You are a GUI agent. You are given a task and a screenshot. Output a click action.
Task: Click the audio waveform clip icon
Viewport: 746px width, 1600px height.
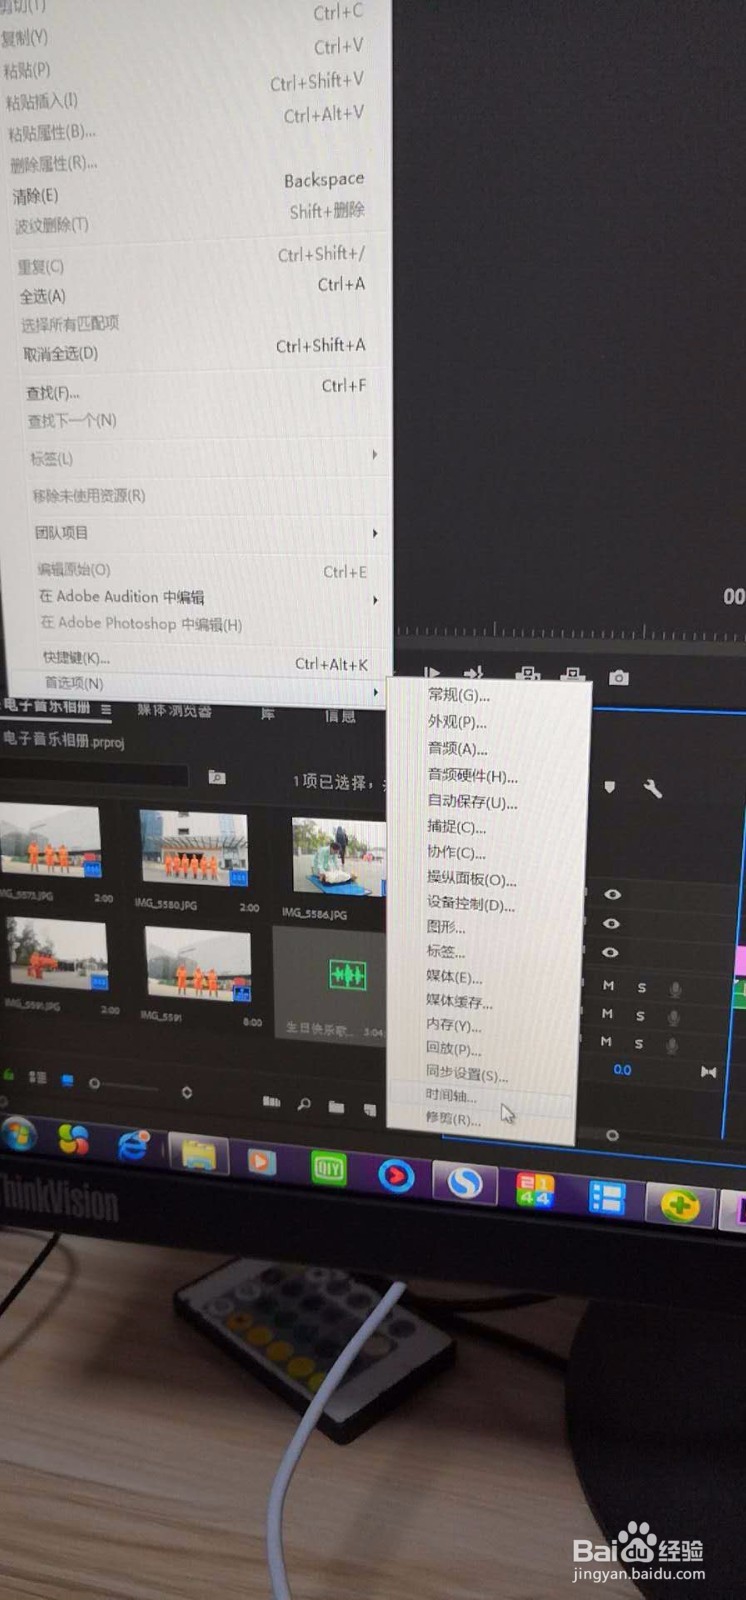coord(348,974)
